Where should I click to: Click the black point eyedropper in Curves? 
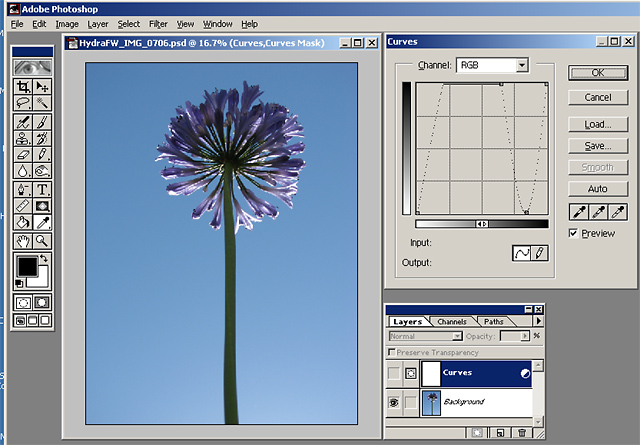click(x=578, y=212)
